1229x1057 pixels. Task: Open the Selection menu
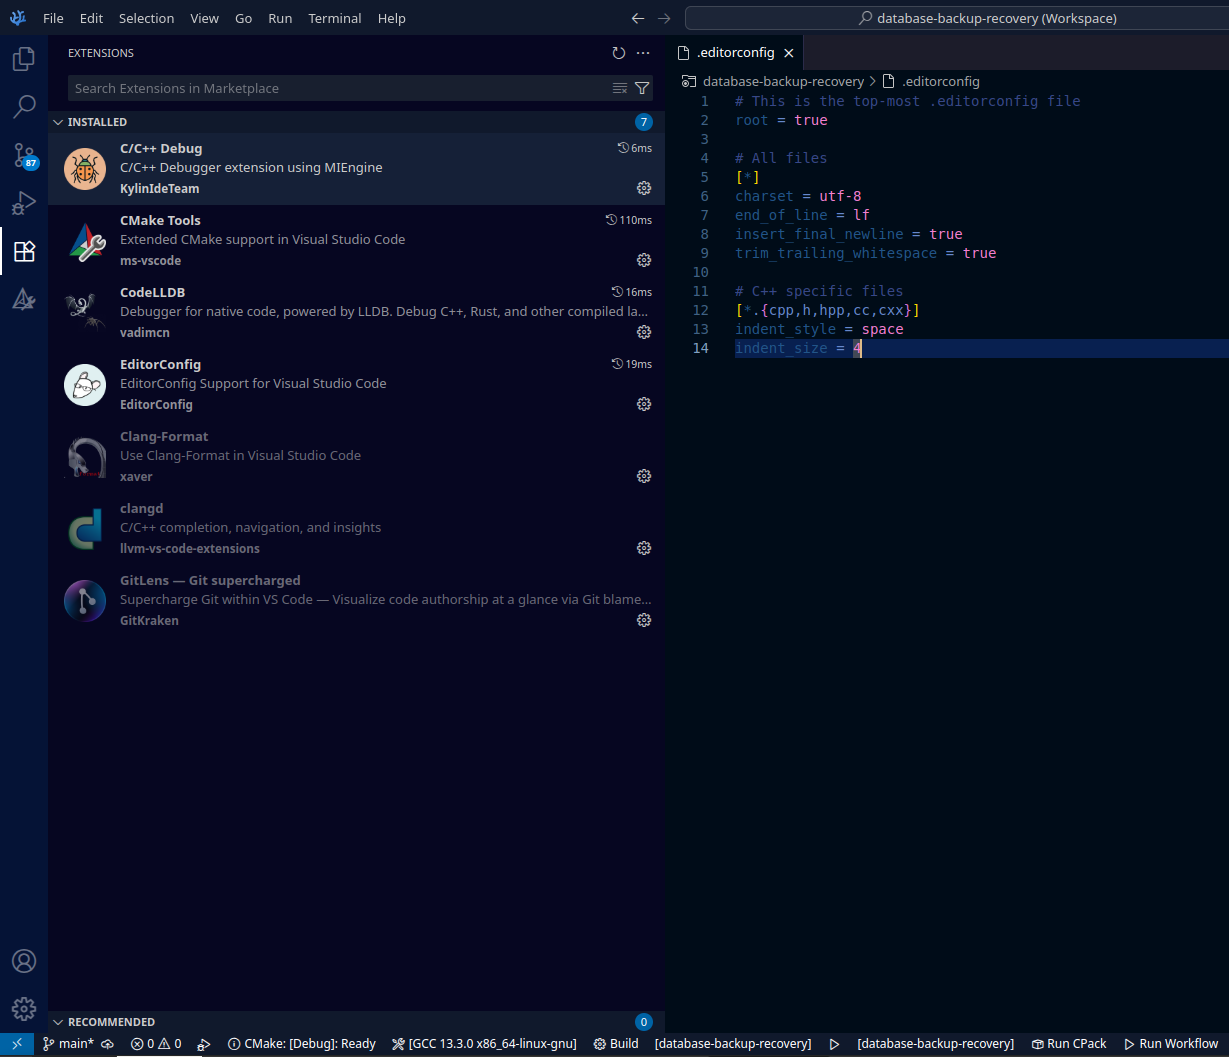(x=146, y=18)
